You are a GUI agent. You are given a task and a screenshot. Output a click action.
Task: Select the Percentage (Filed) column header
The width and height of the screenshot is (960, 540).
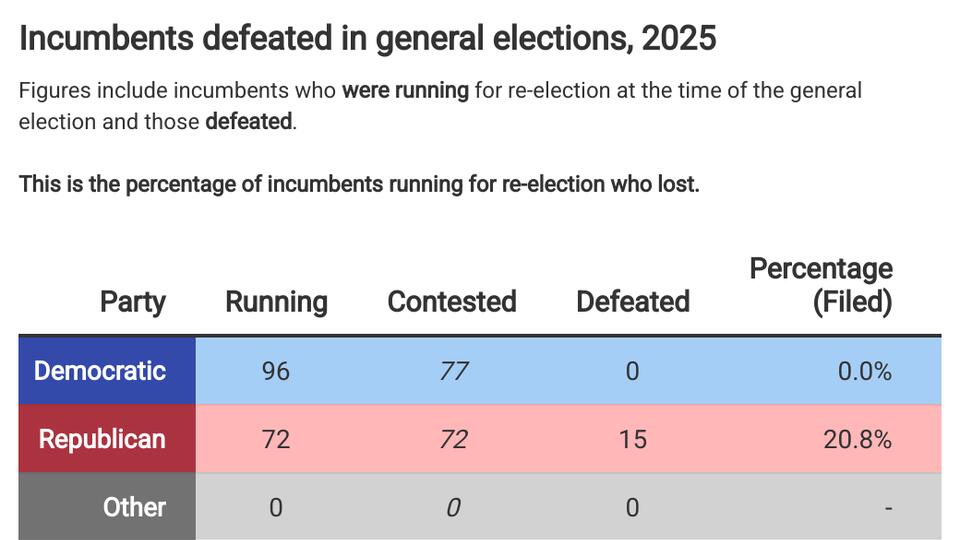(x=821, y=285)
